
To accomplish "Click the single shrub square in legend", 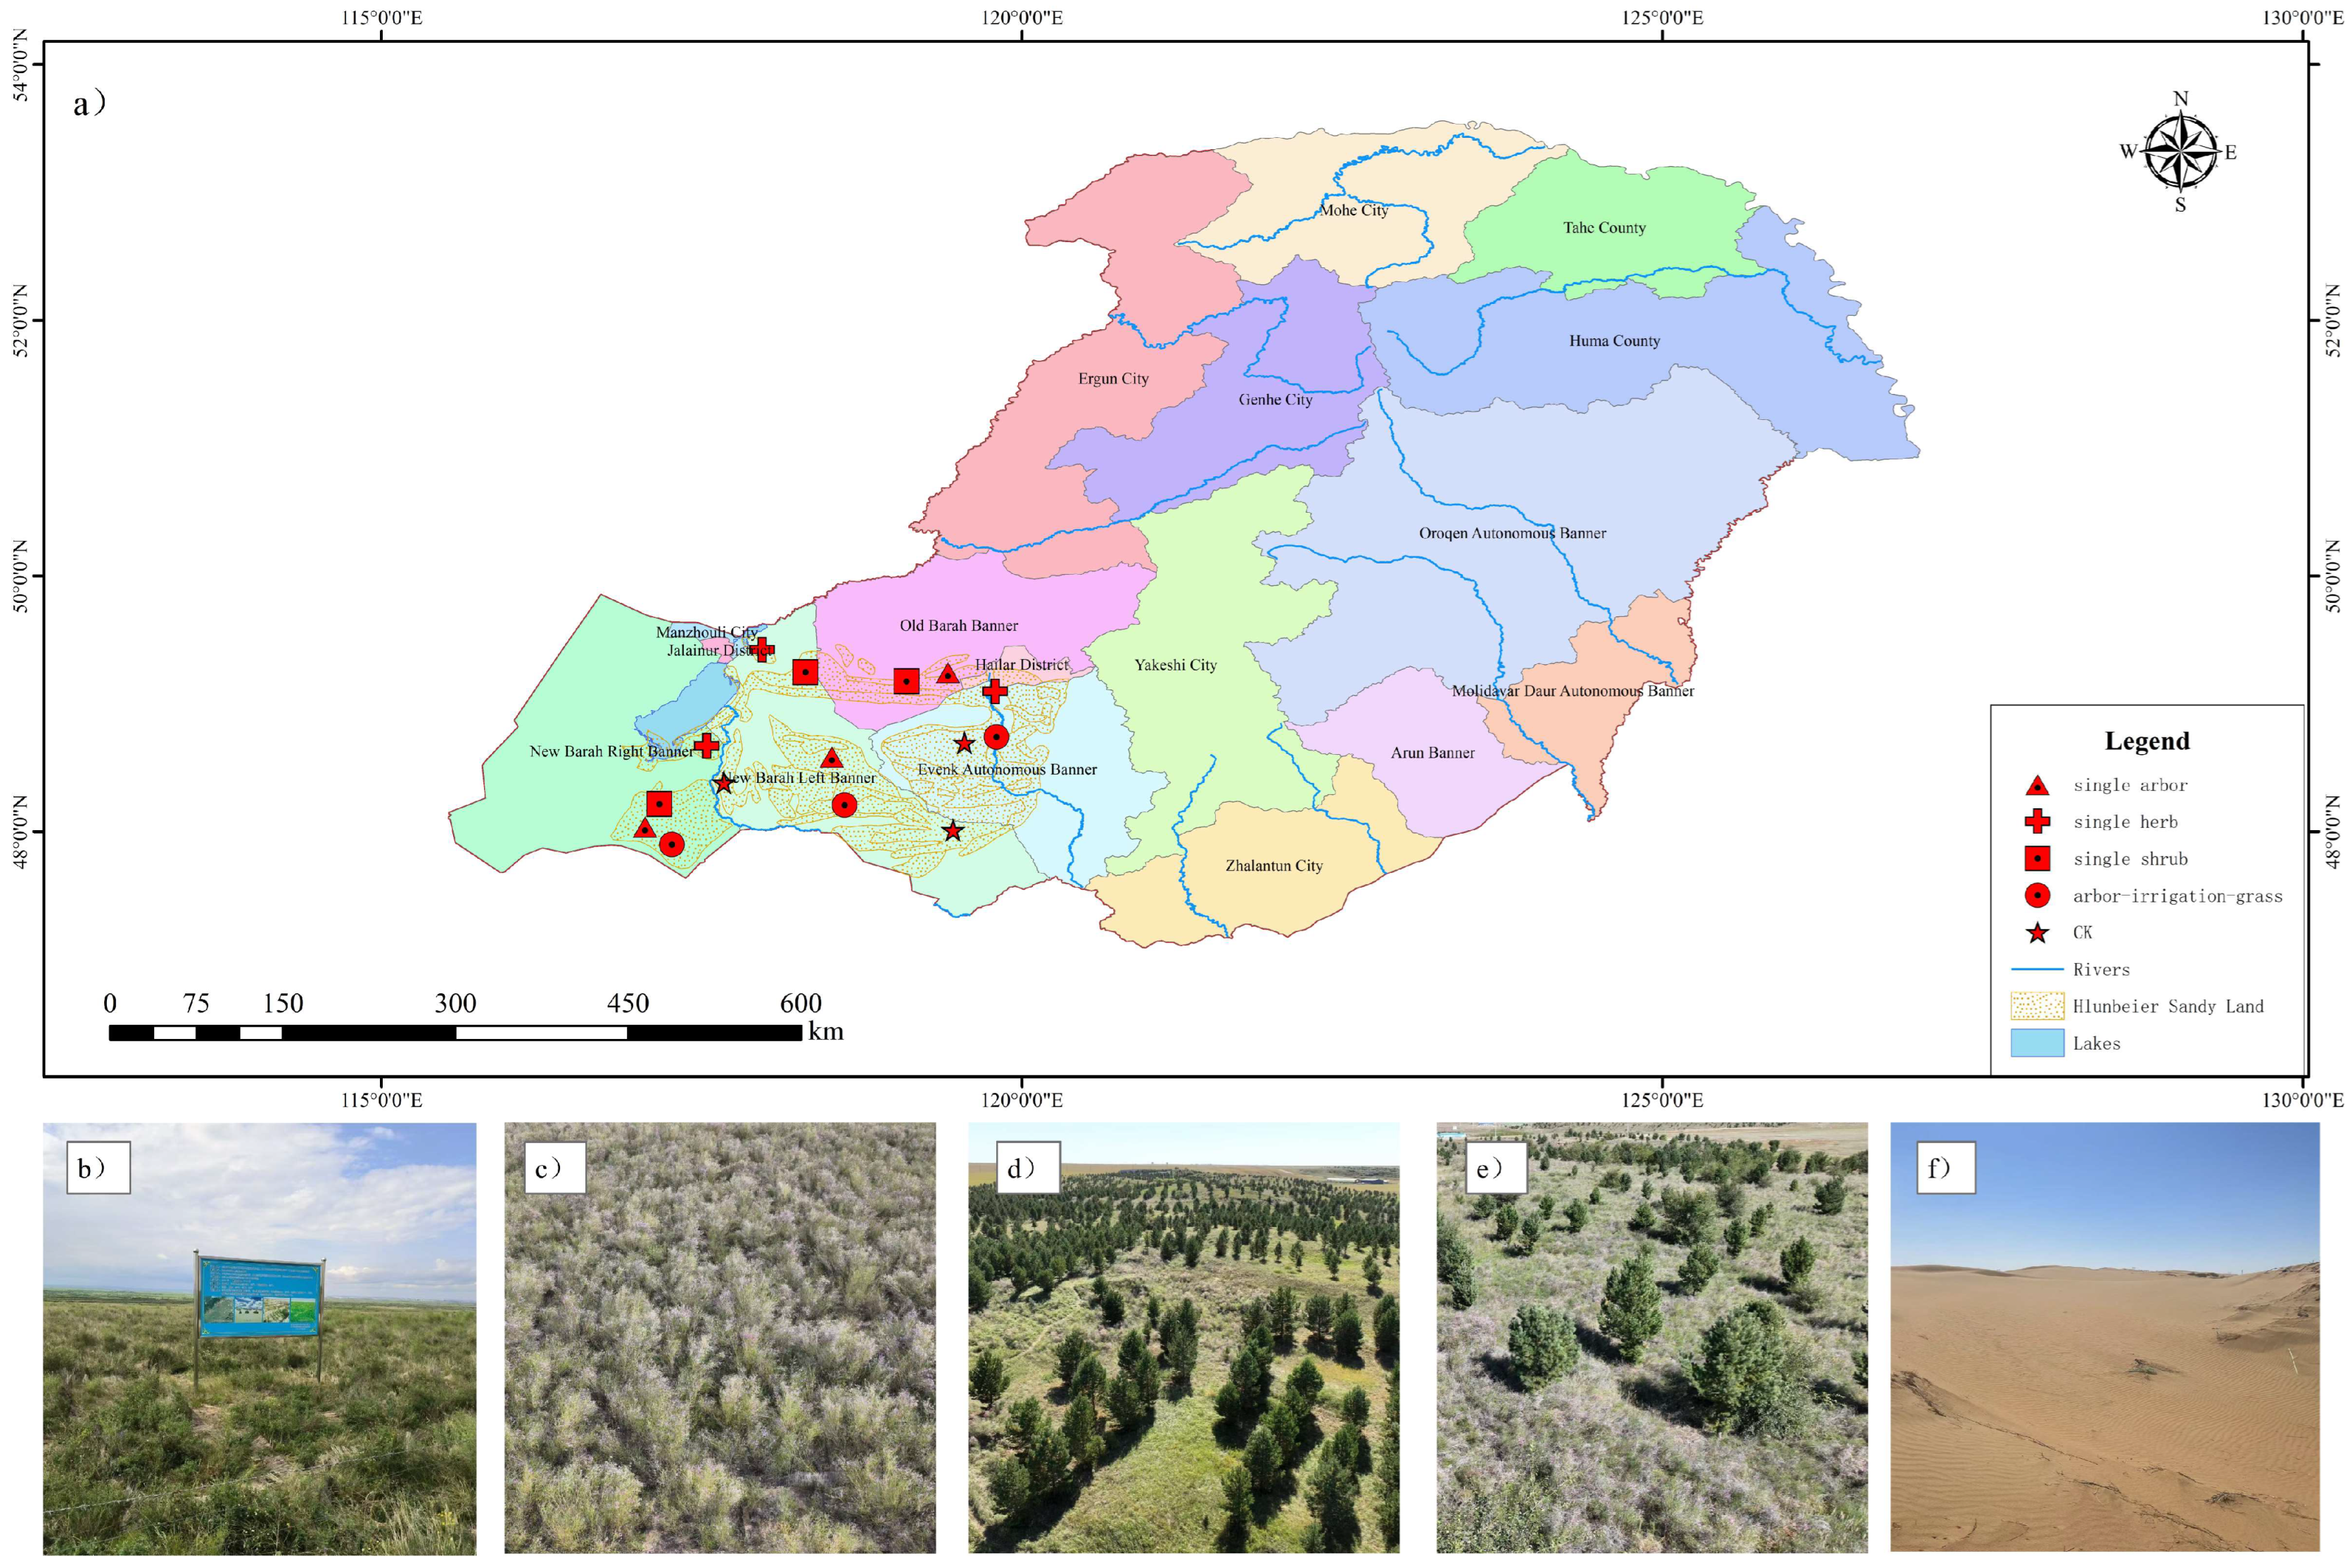I will pyautogui.click(x=2037, y=859).
